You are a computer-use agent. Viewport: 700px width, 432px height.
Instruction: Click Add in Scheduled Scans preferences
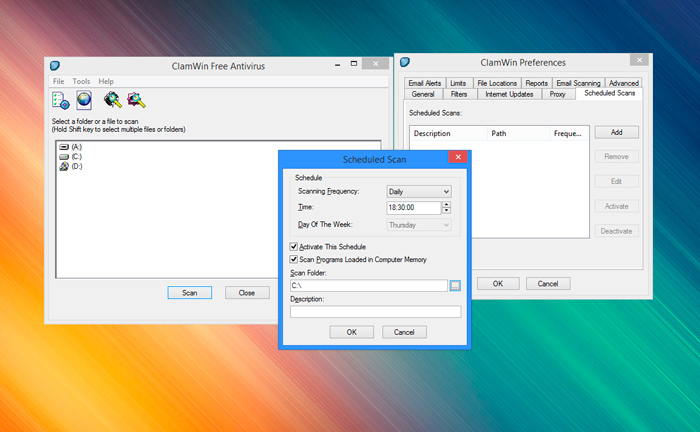(x=617, y=132)
